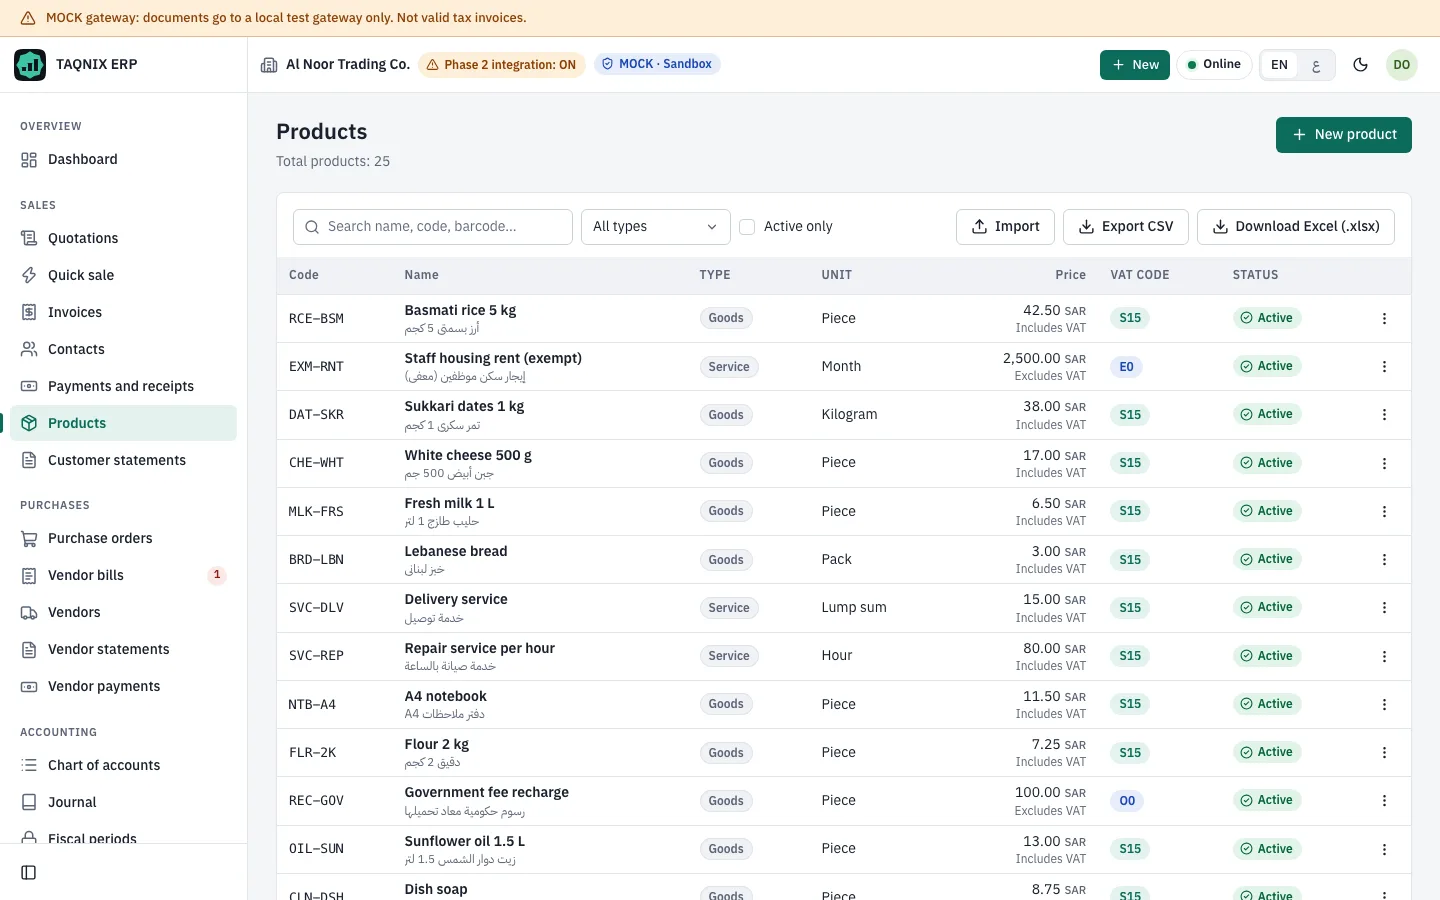Click the green New button in header
Screen dimensions: 1440x900
click(1134, 65)
